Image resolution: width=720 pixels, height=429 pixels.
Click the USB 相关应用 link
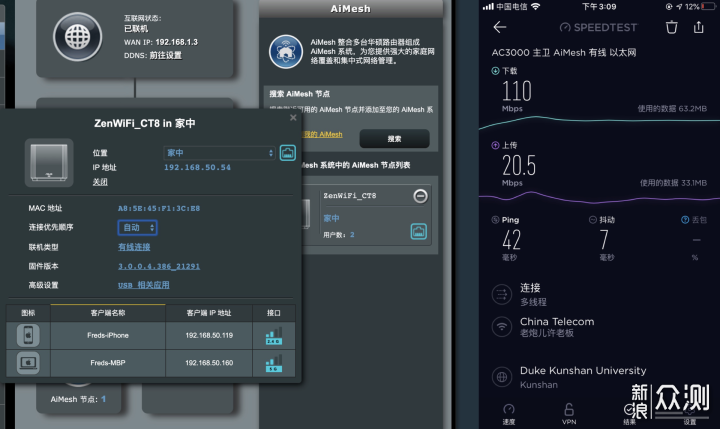(144, 285)
